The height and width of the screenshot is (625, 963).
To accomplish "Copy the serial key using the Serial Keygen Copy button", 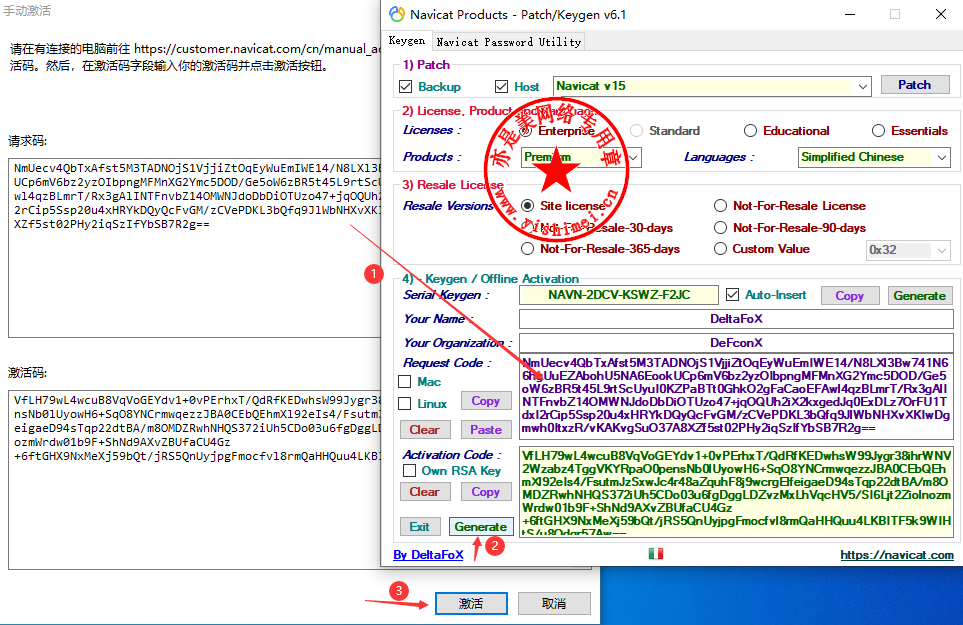I will pos(849,295).
